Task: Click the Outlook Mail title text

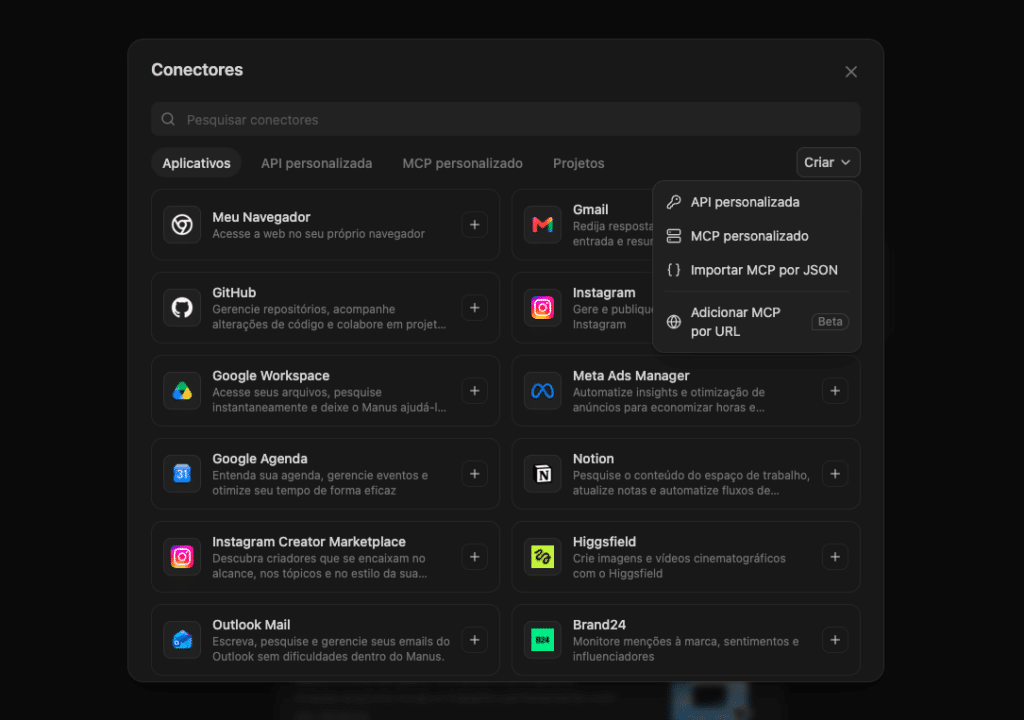Action: tap(251, 625)
